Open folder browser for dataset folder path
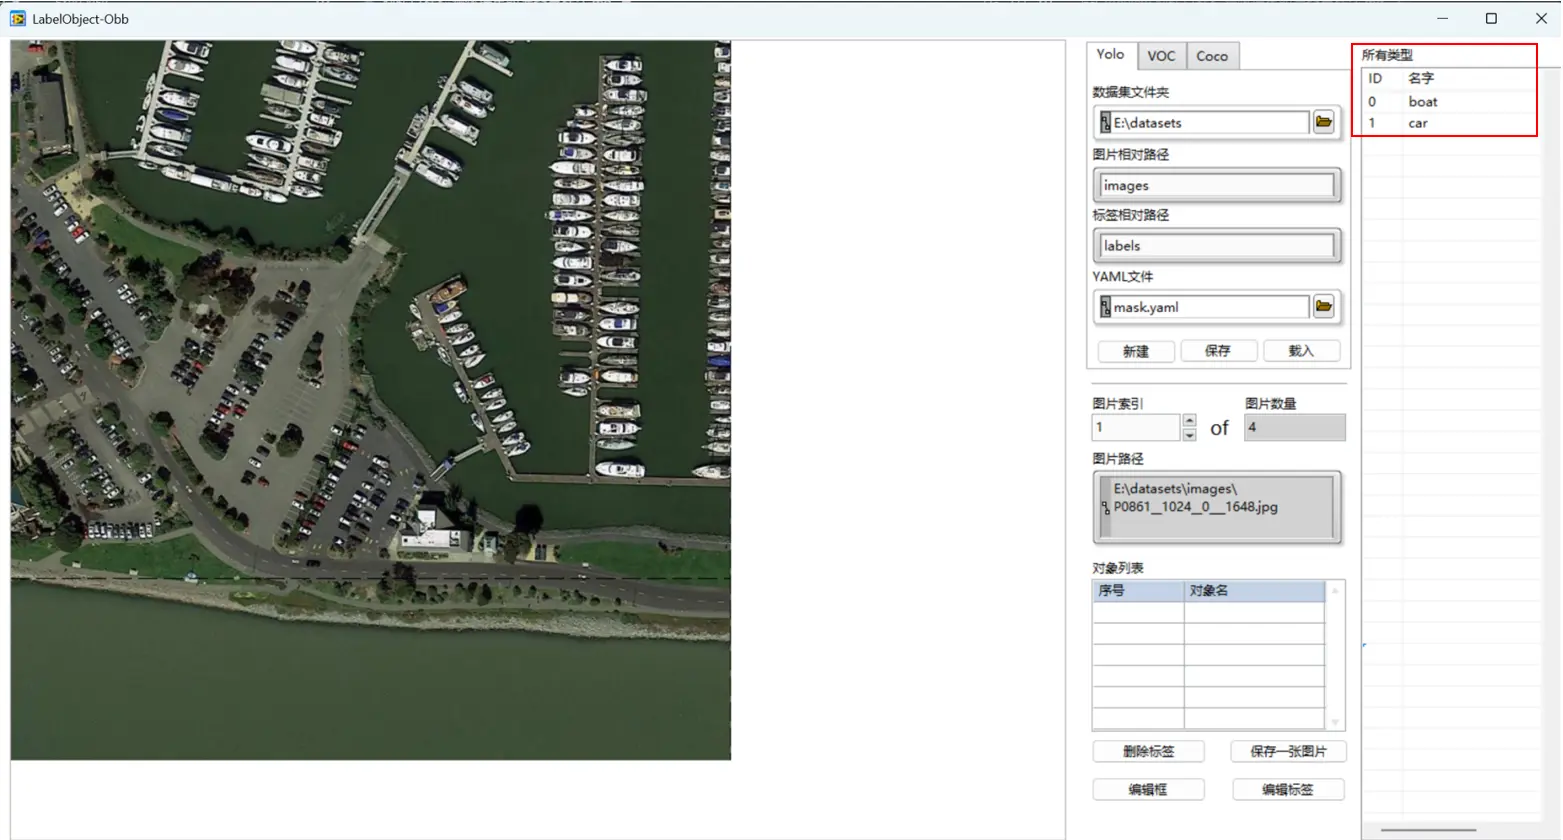 [x=1323, y=122]
